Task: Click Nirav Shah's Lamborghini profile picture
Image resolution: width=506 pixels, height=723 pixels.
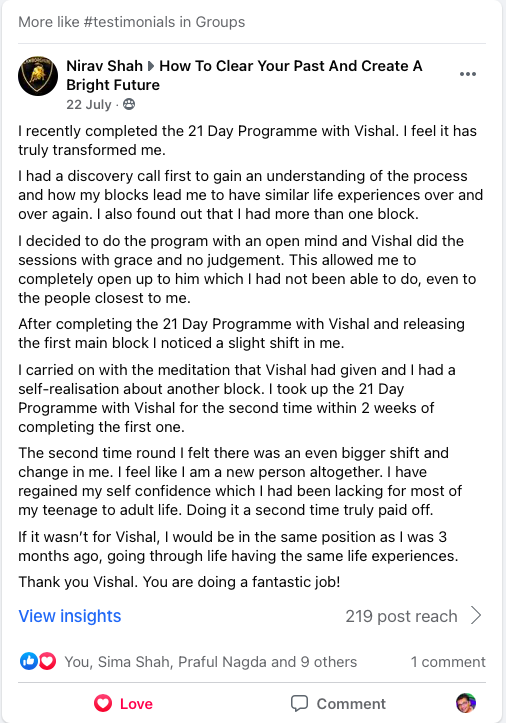Action: (38, 76)
